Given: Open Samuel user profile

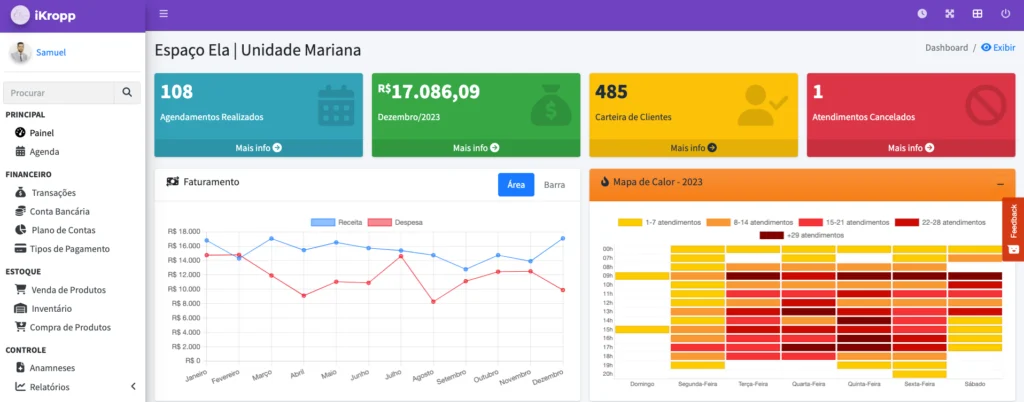Looking at the screenshot, I should 51,52.
